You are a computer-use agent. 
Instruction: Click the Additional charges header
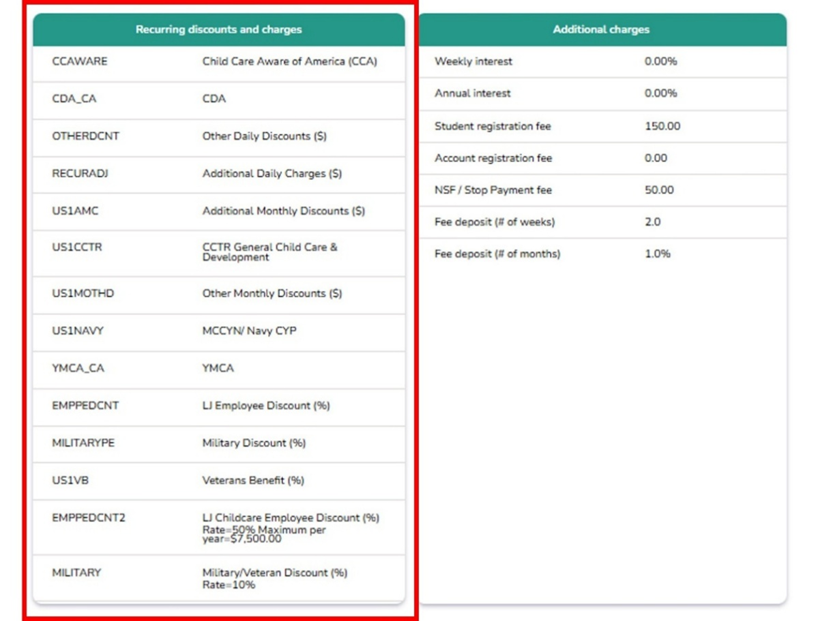click(x=601, y=30)
